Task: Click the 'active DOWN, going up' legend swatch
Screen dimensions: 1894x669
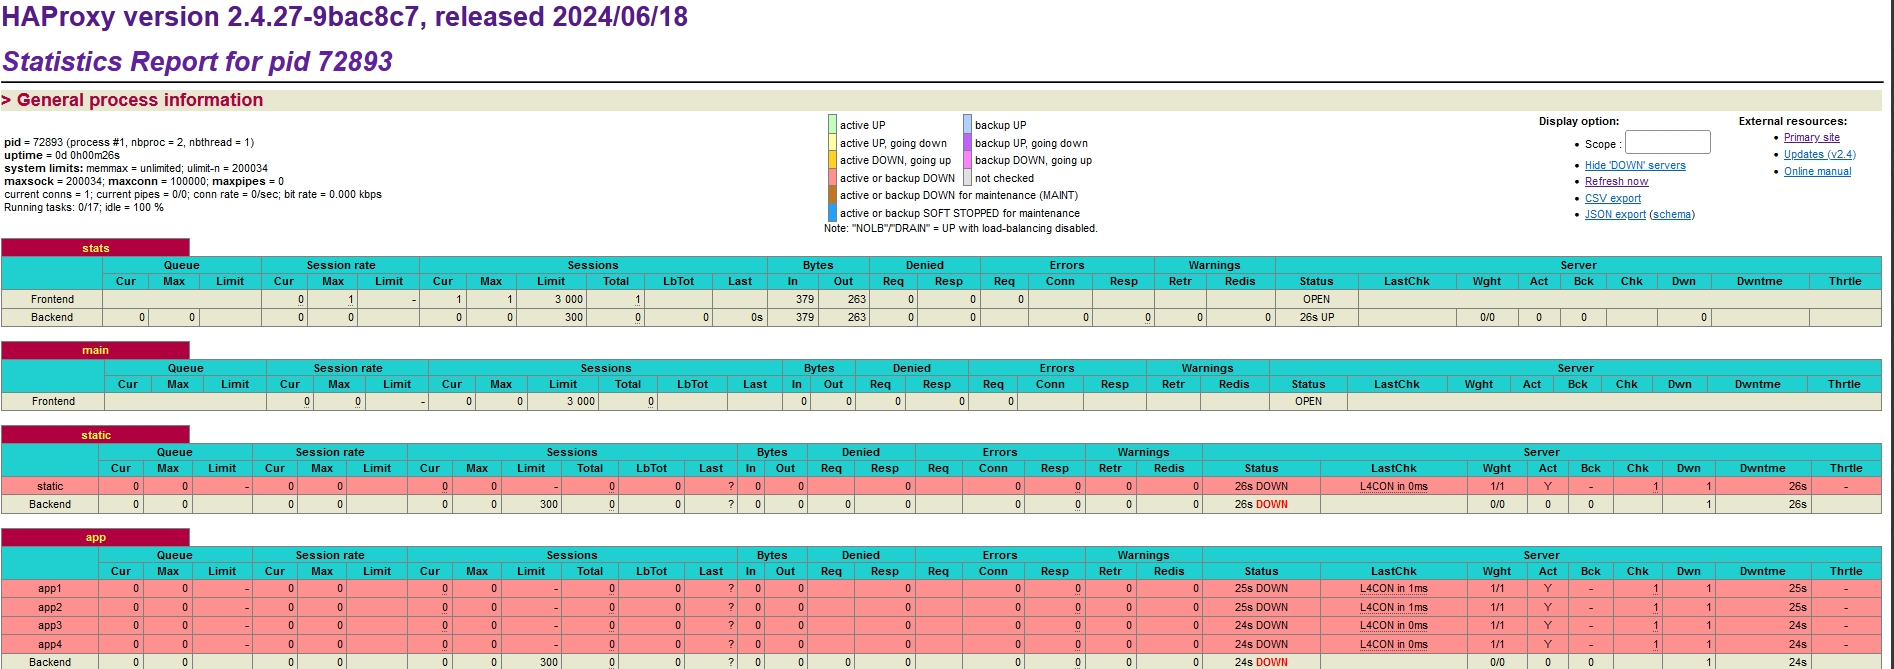Action: click(x=832, y=160)
